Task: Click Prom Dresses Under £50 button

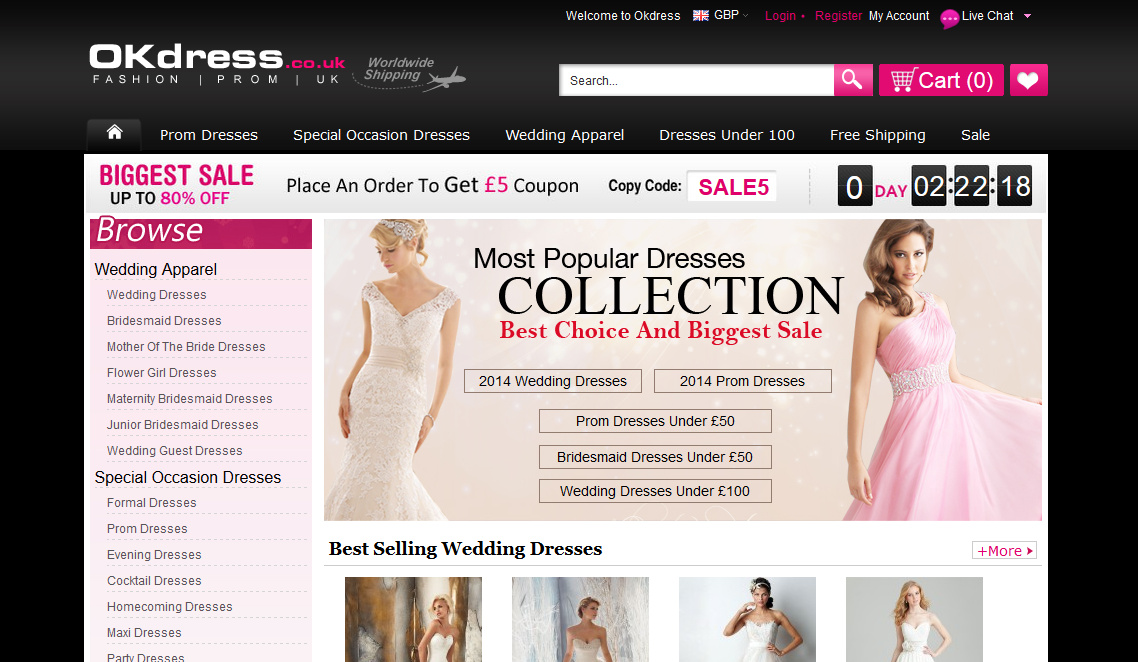Action: (x=655, y=421)
